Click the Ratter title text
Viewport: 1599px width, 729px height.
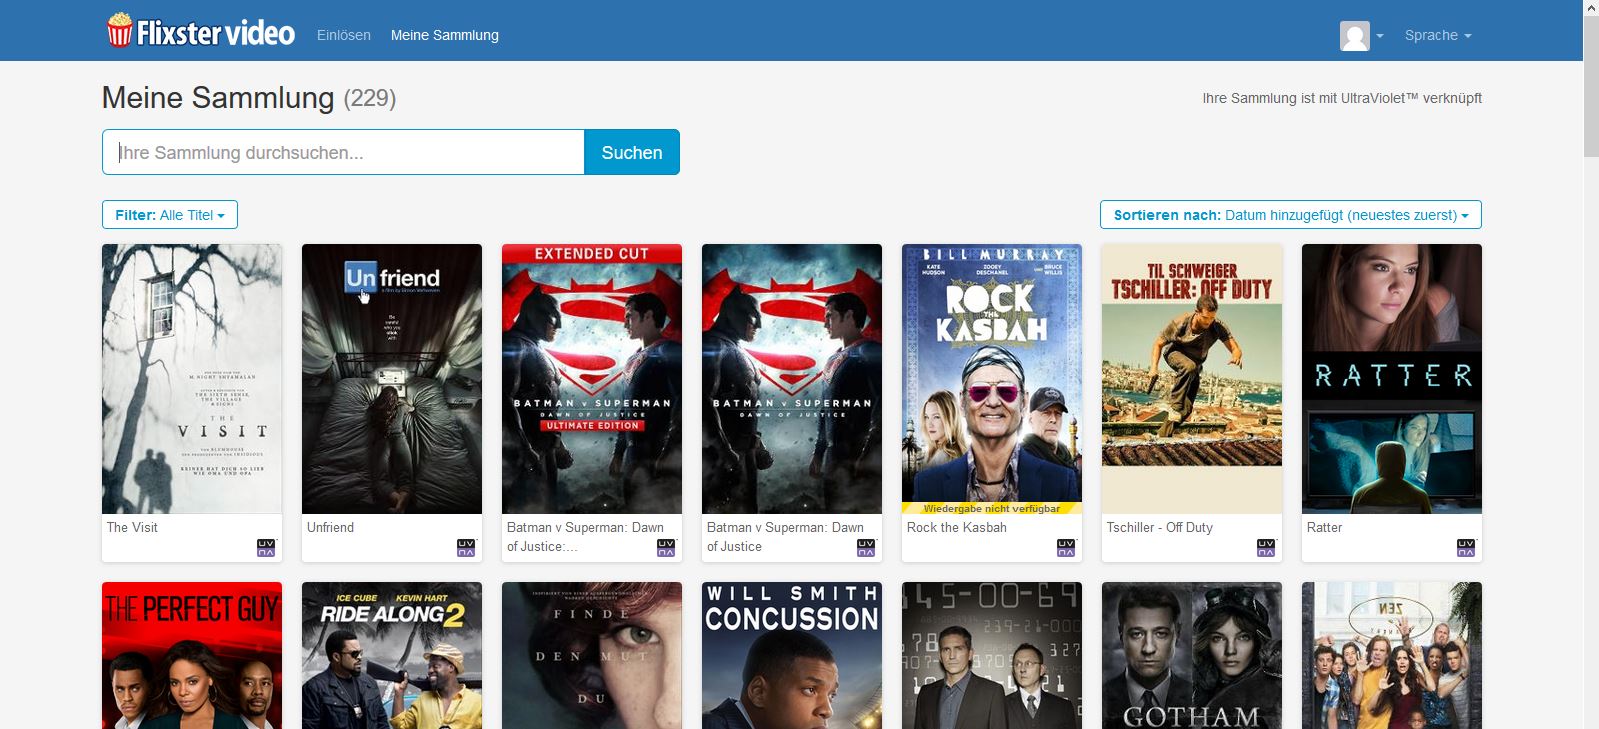click(x=1324, y=527)
